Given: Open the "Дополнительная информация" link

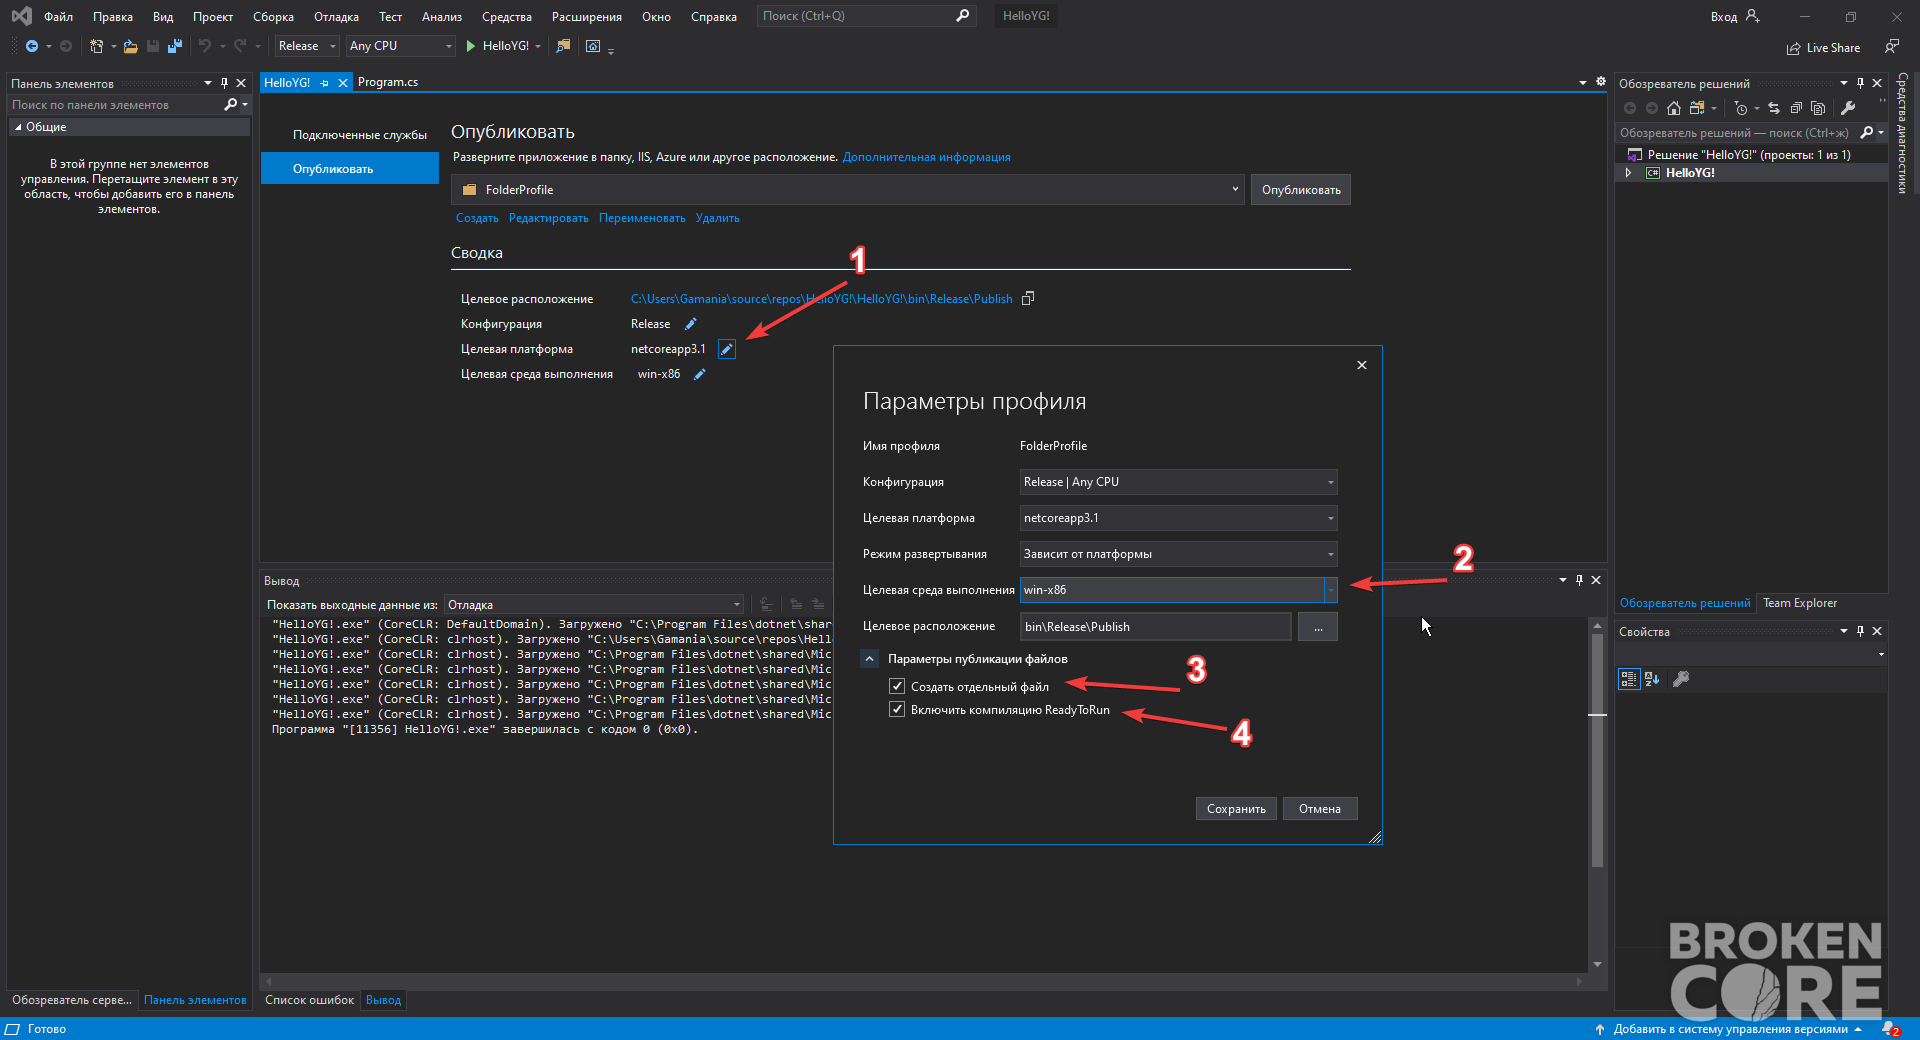Looking at the screenshot, I should point(926,157).
